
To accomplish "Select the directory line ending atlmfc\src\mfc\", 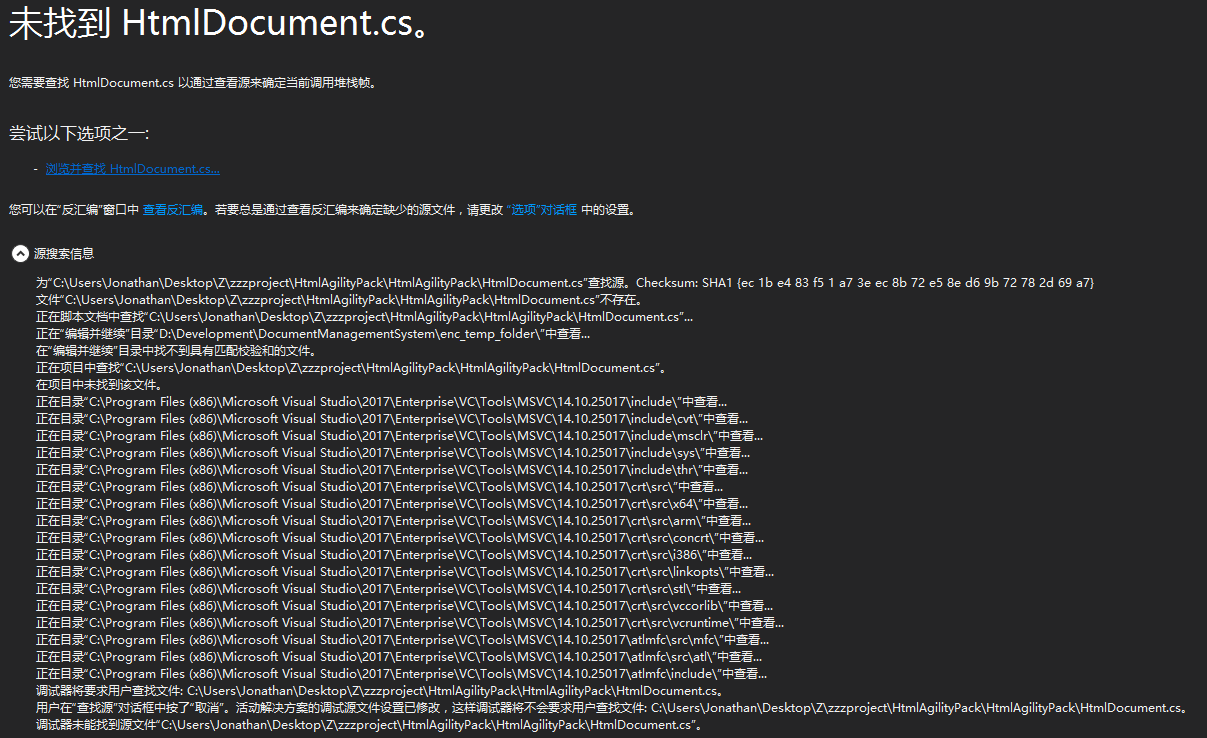I will click(x=403, y=640).
